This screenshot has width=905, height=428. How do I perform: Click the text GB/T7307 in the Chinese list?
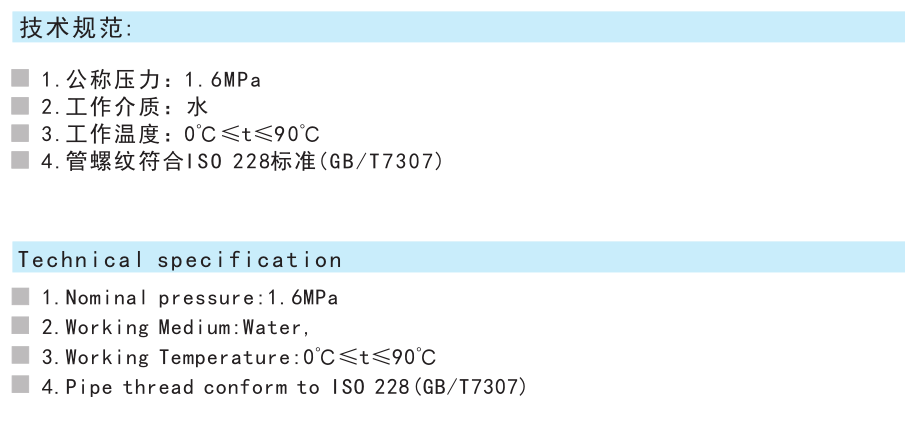(381, 161)
